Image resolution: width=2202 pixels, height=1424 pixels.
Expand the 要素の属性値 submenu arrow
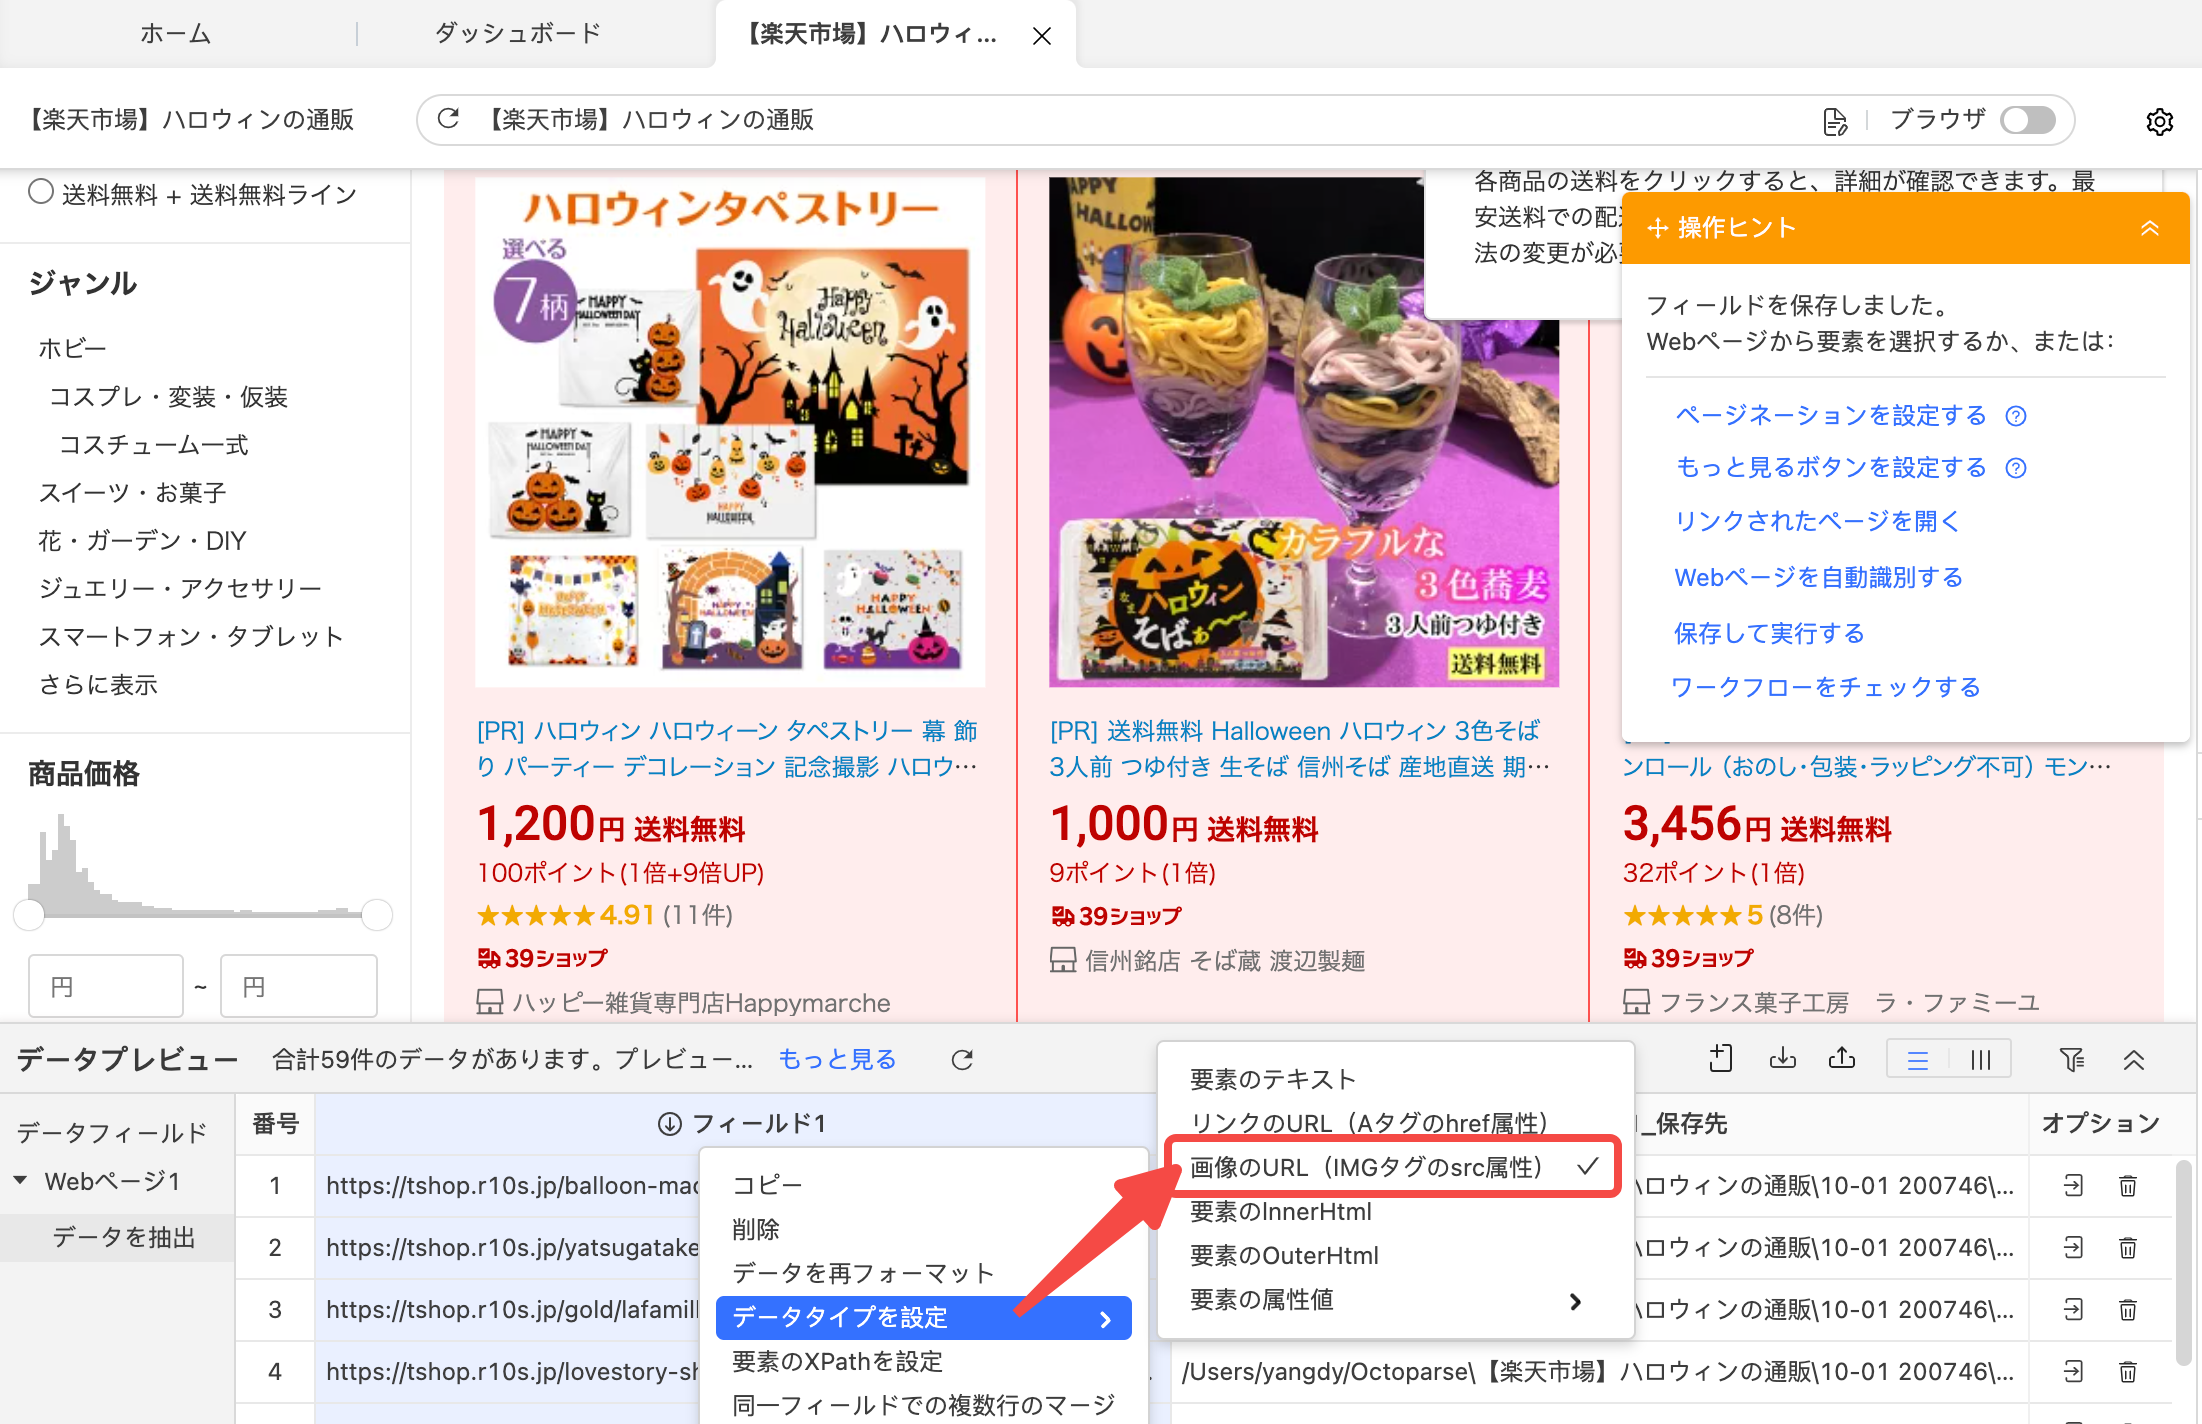(1575, 1301)
